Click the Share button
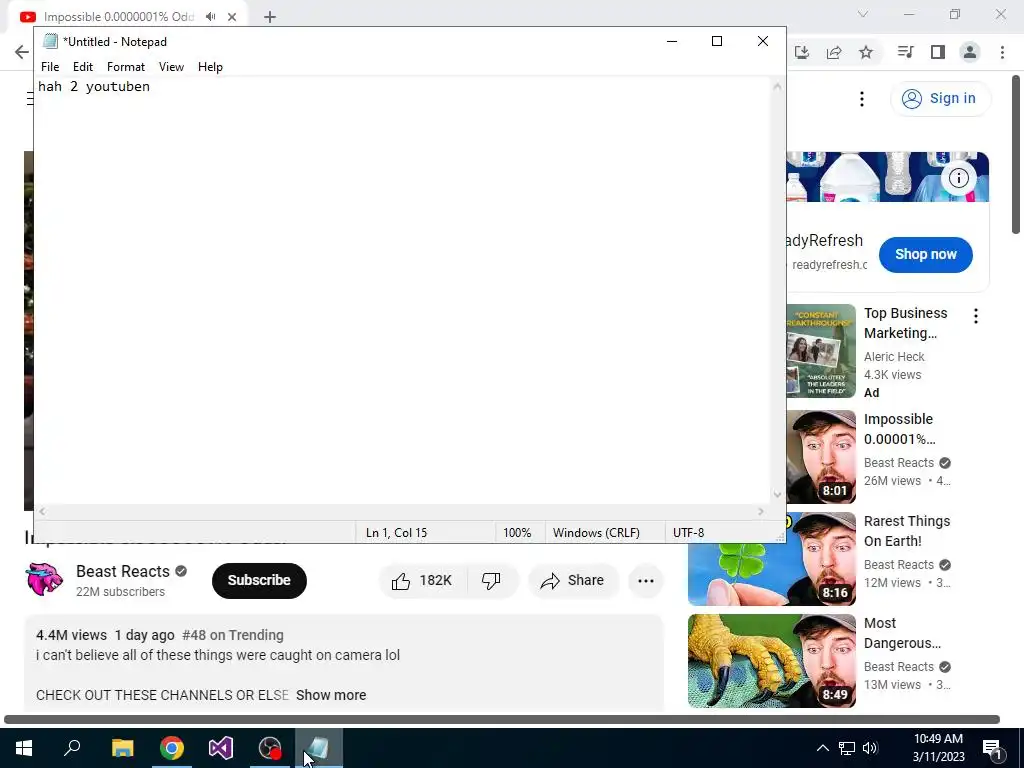This screenshot has width=1024, height=768. [x=573, y=581]
